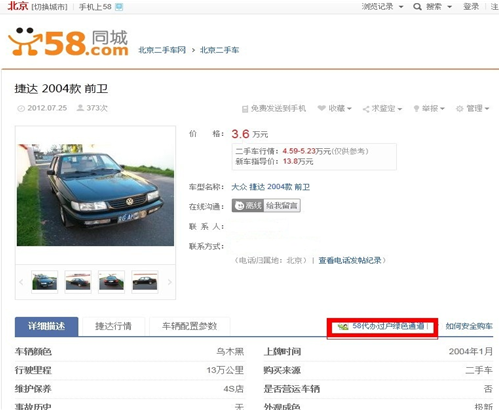This screenshot has height=417, width=499.
Task: Click the phone icon for 免费发送到手机
Action: (245, 109)
